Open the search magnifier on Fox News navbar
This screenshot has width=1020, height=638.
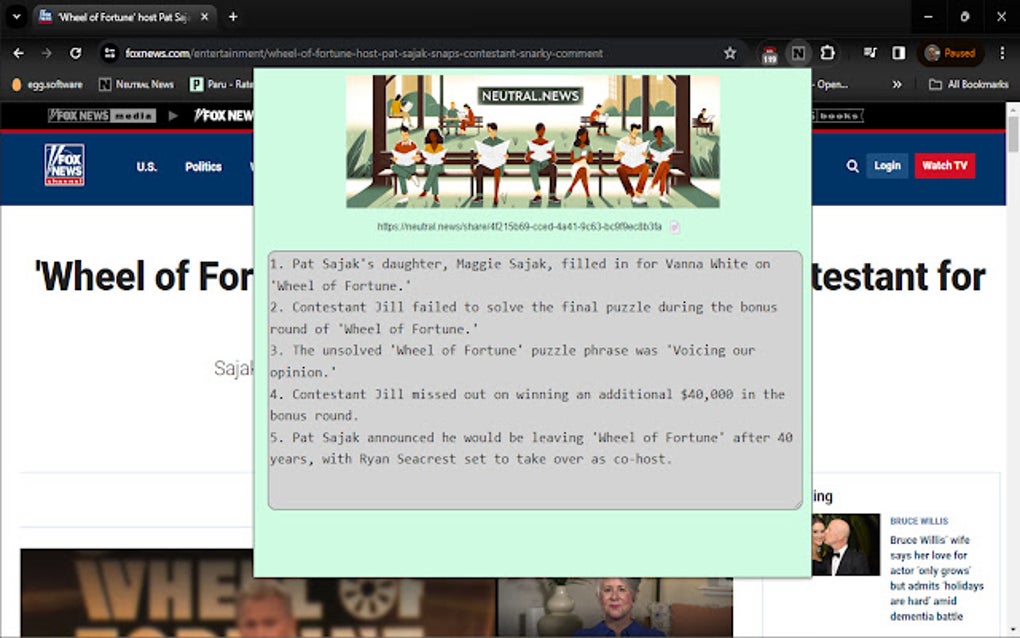click(x=852, y=165)
